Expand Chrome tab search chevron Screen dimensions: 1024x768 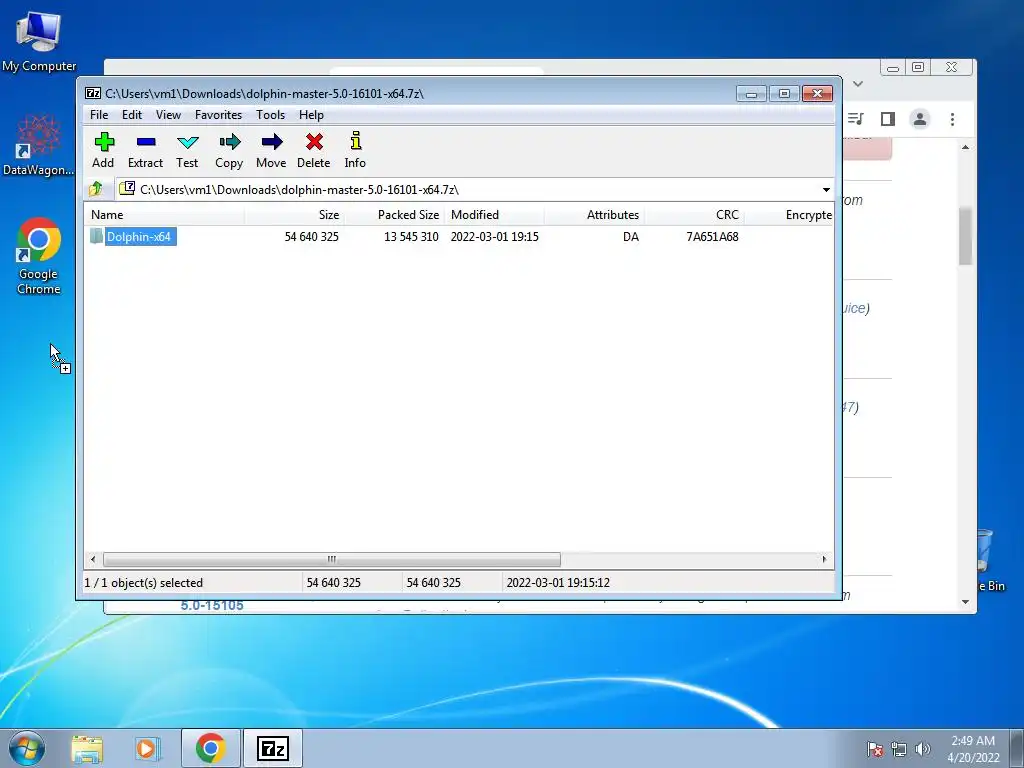pos(858,84)
